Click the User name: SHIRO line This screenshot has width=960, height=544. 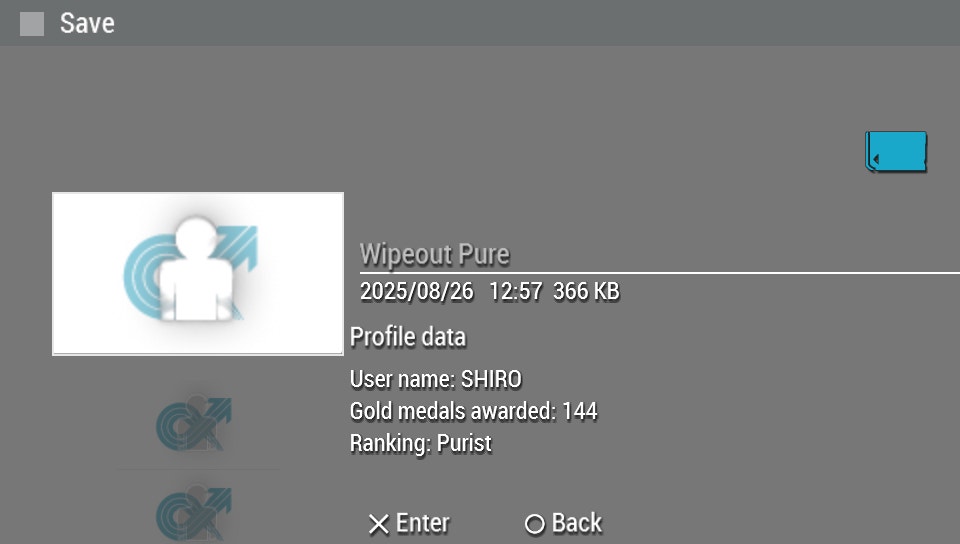coord(435,379)
